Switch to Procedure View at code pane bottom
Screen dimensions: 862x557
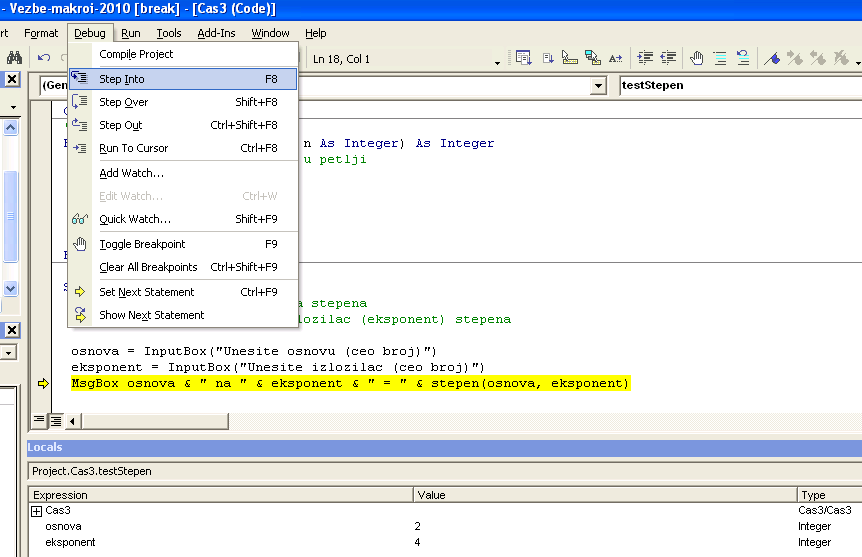click(x=40, y=420)
